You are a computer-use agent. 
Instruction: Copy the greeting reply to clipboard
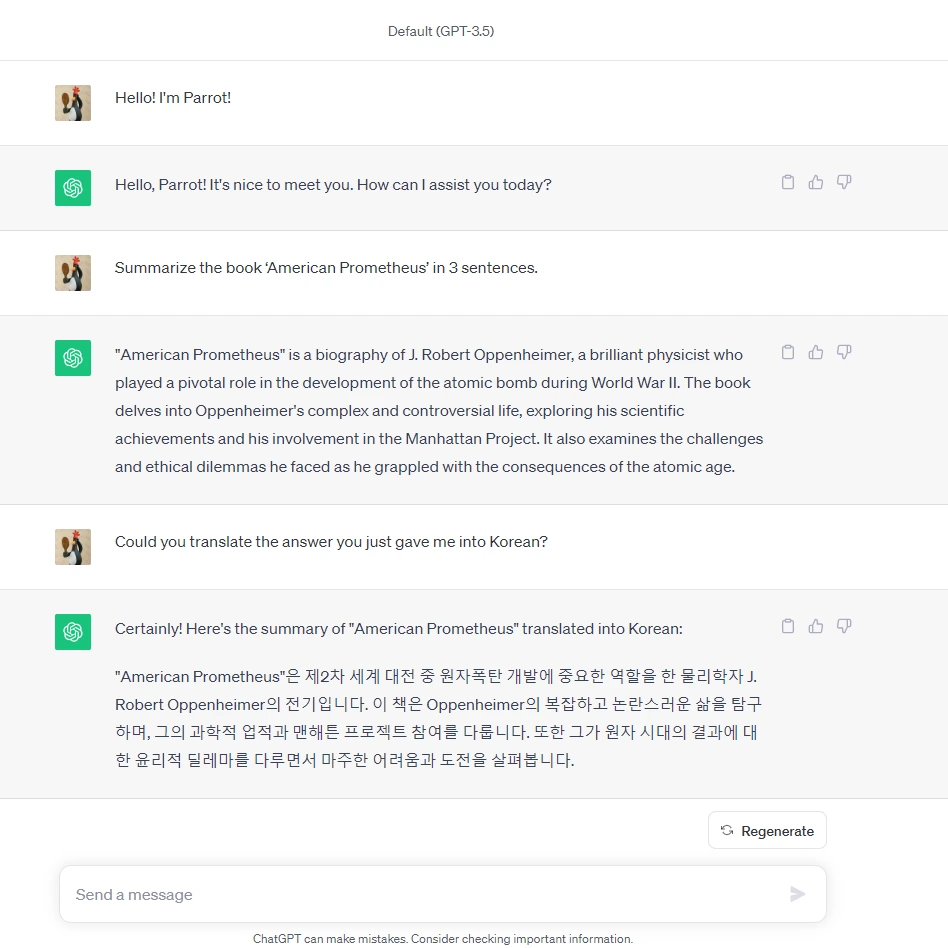coord(788,182)
